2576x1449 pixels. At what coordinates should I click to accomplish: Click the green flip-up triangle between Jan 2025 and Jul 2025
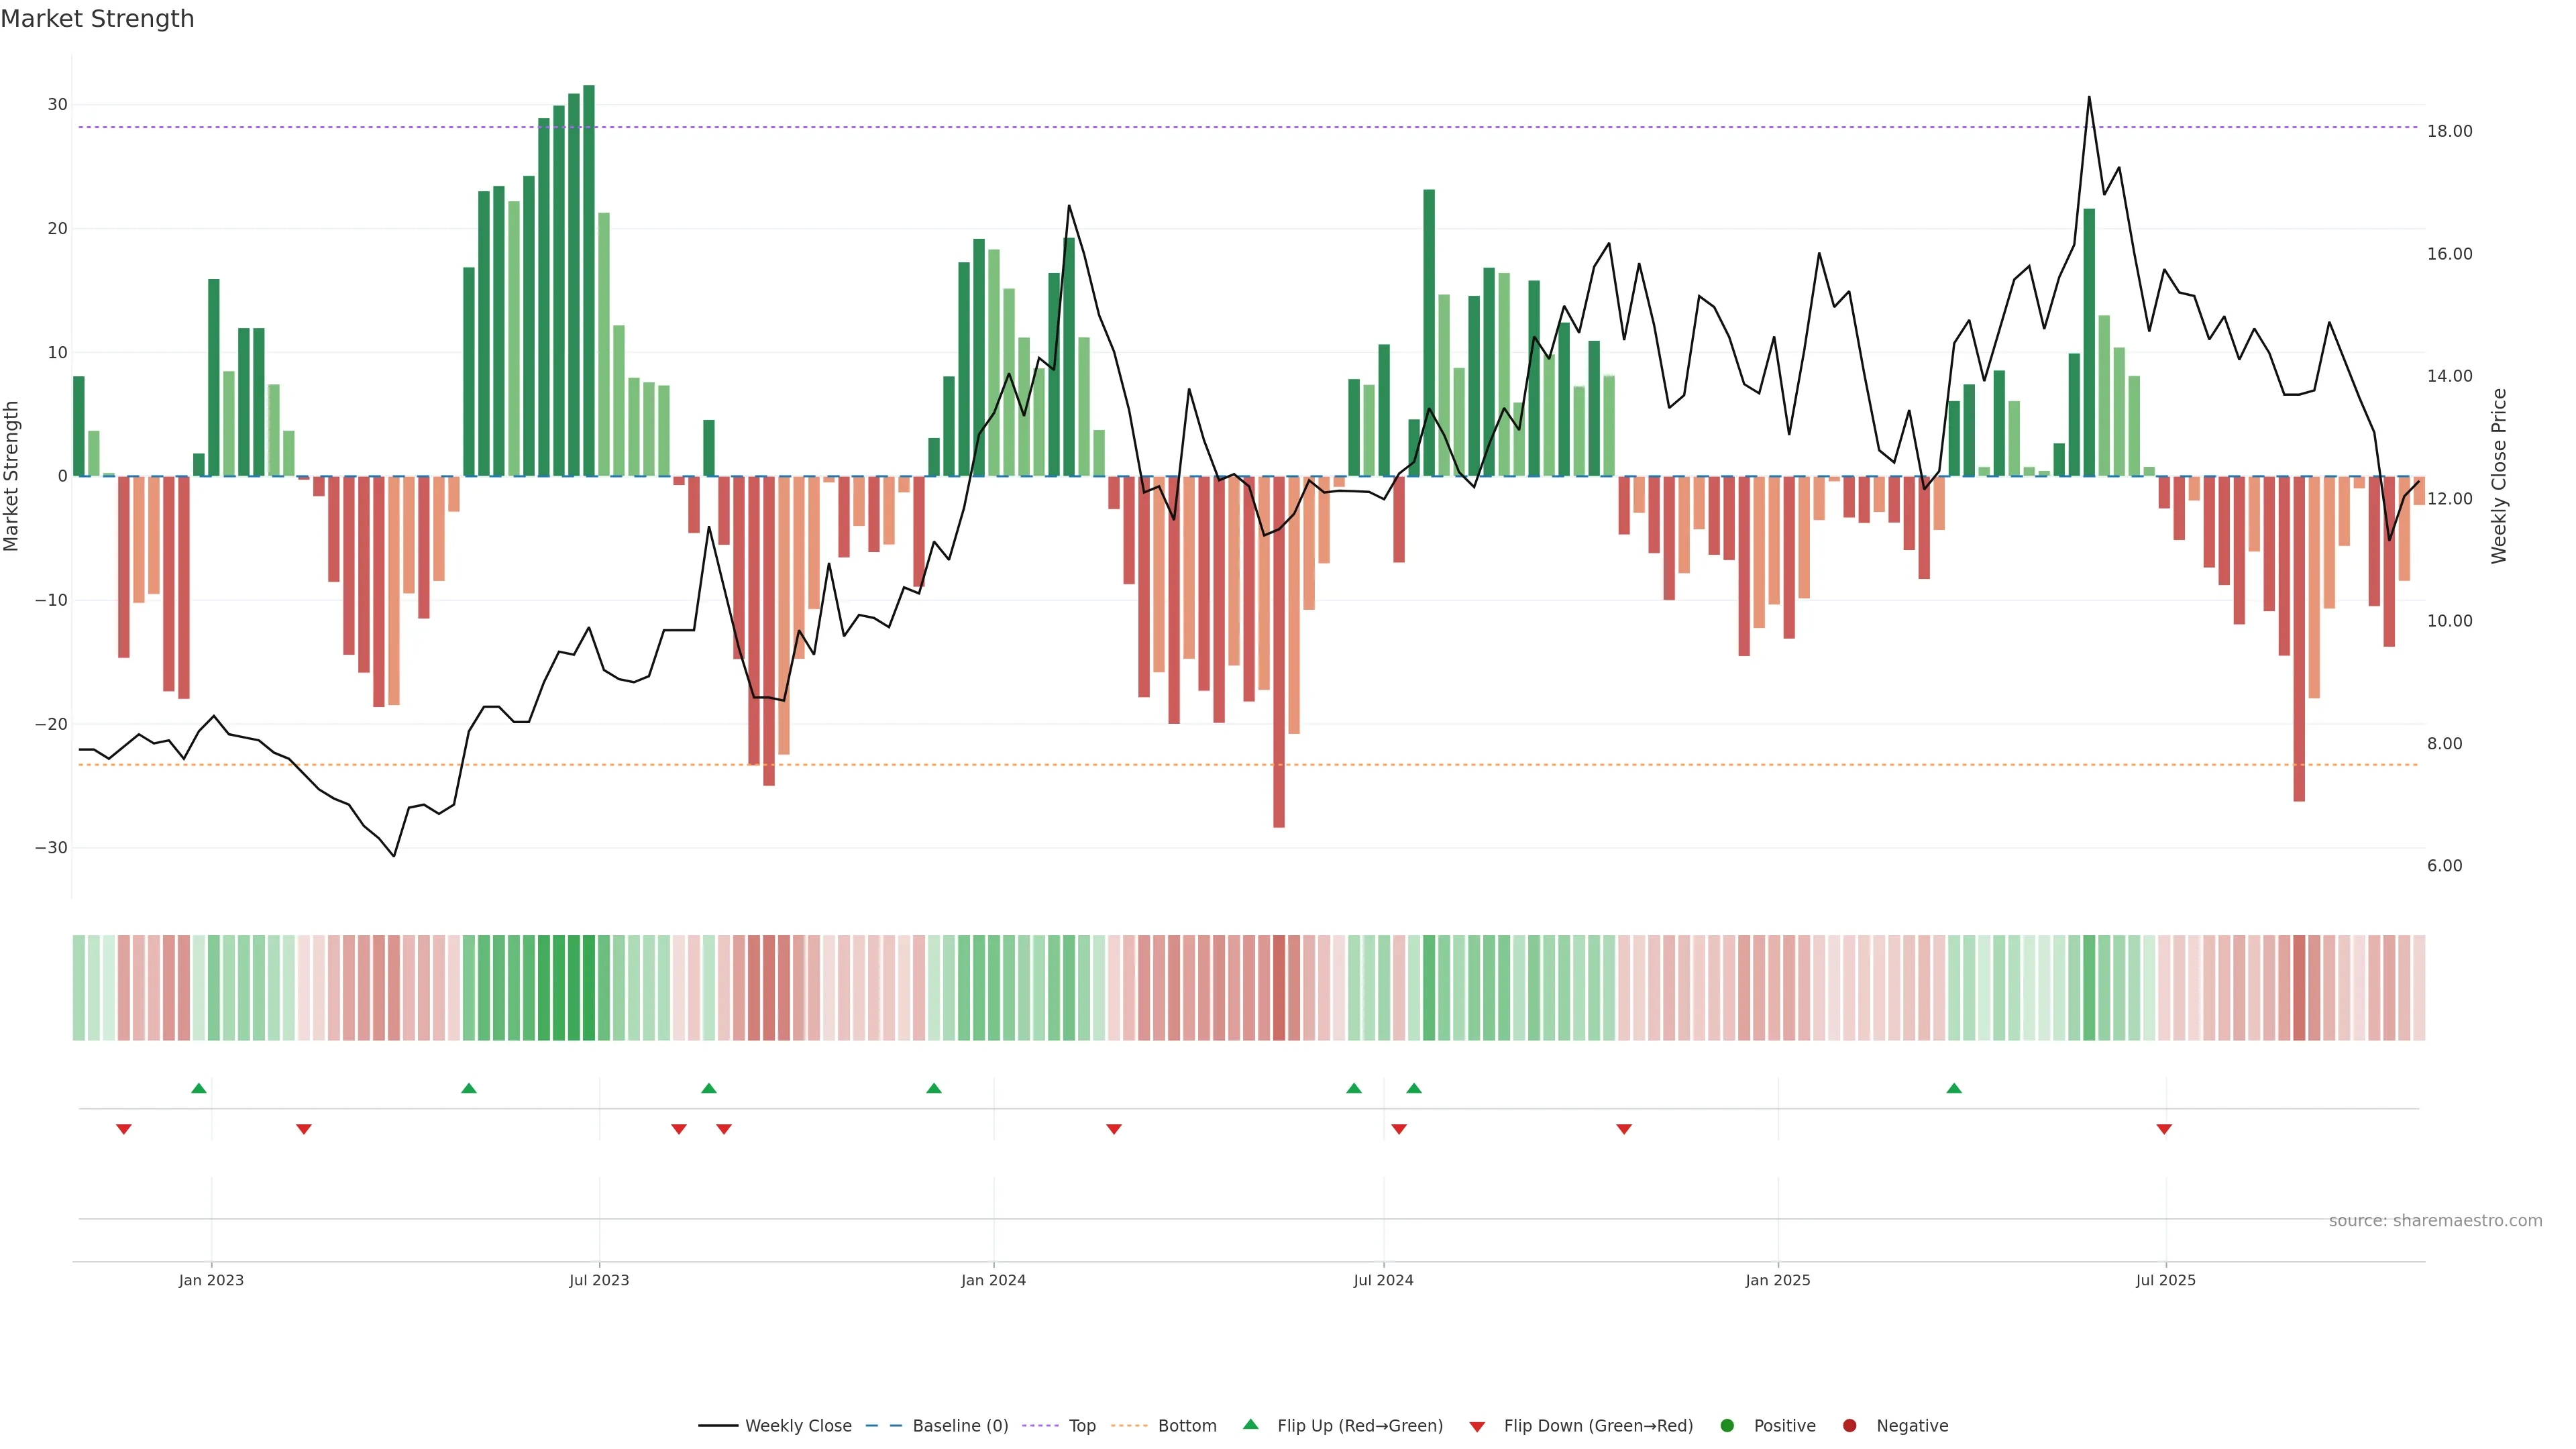tap(1954, 1088)
